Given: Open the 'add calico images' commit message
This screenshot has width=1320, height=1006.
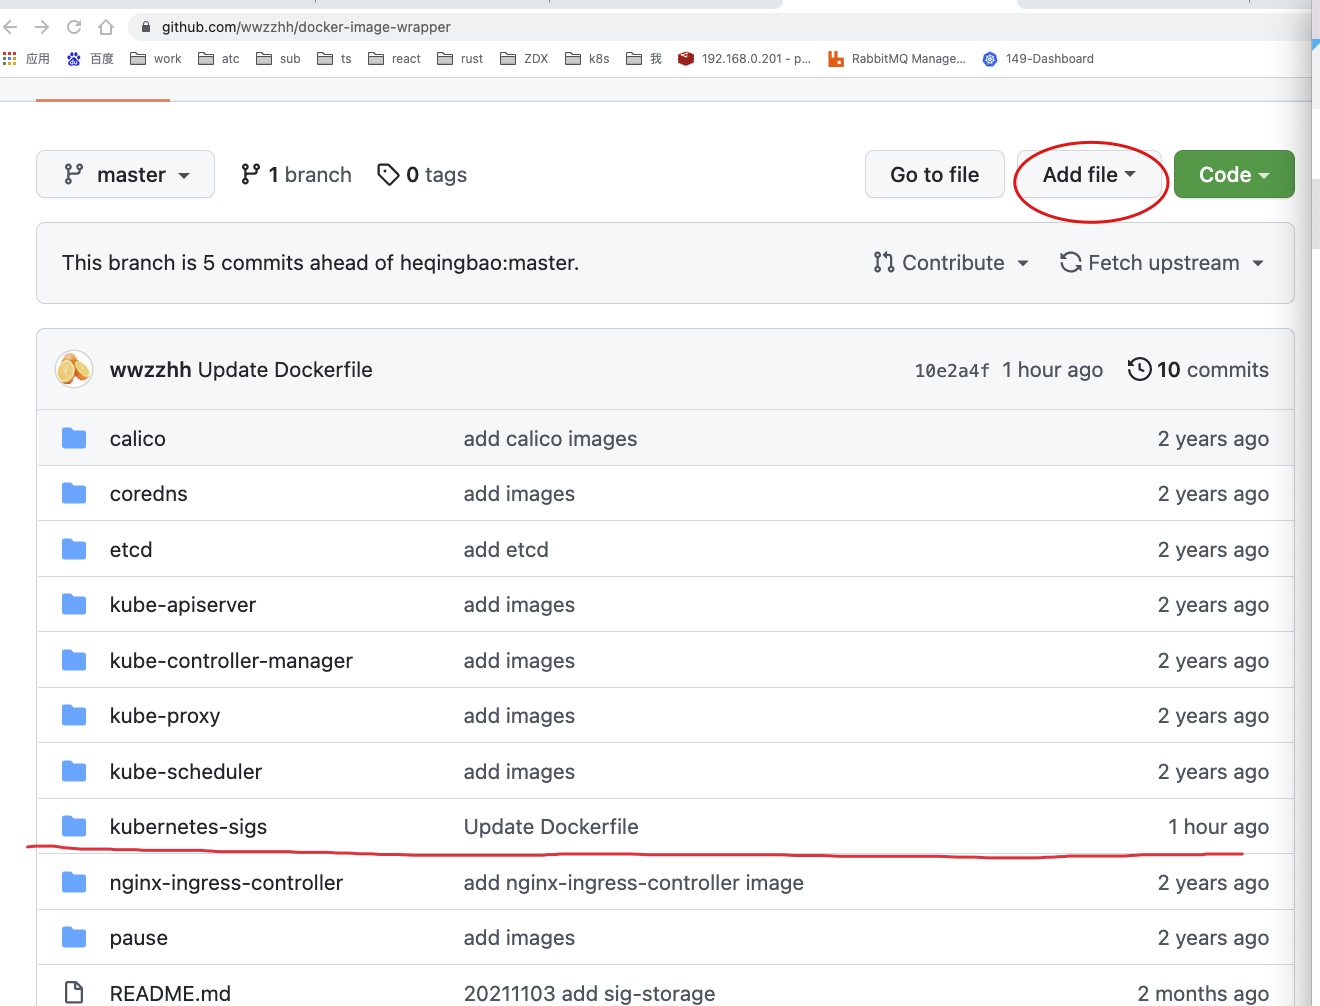Looking at the screenshot, I should click(550, 438).
